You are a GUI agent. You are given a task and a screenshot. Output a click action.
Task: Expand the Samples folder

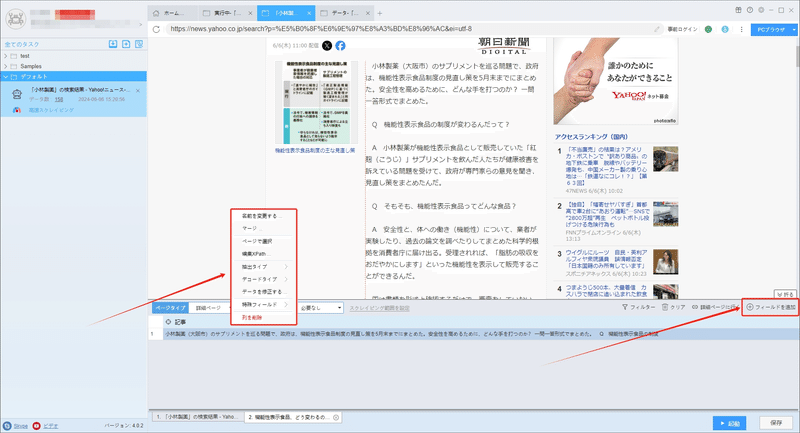pyautogui.click(x=6, y=66)
